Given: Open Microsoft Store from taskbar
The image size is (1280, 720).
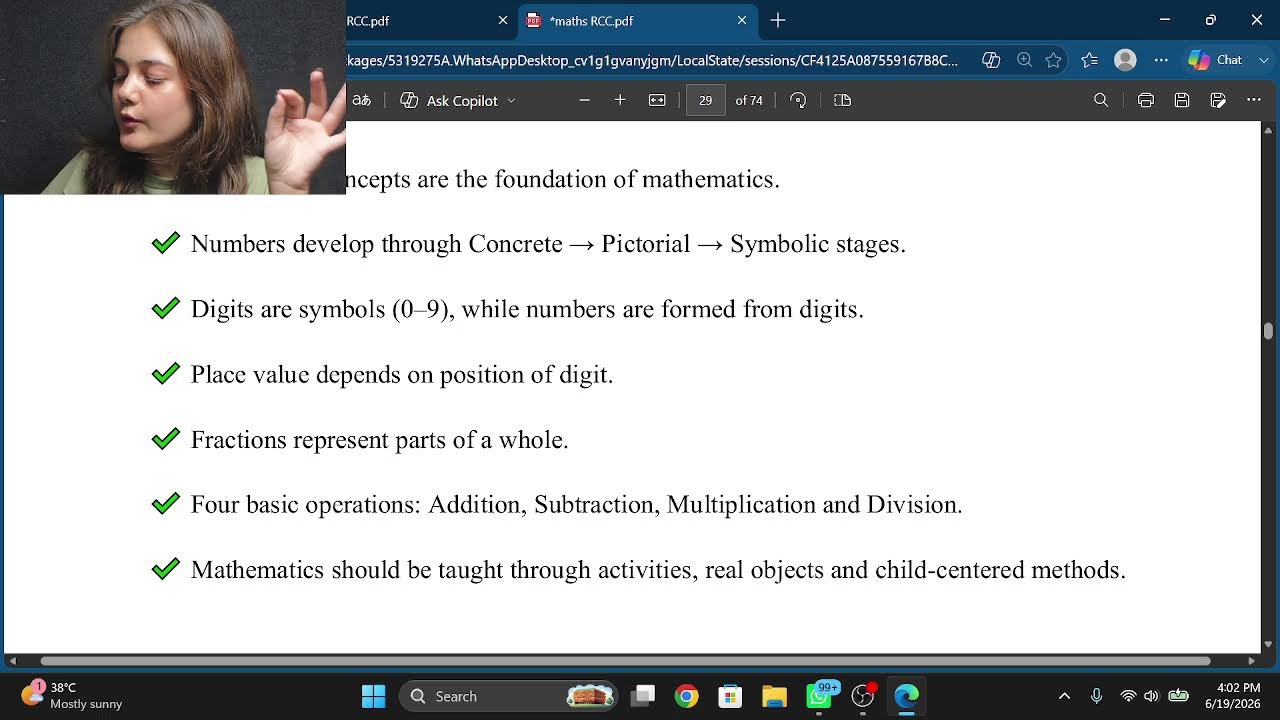Looking at the screenshot, I should 730,696.
